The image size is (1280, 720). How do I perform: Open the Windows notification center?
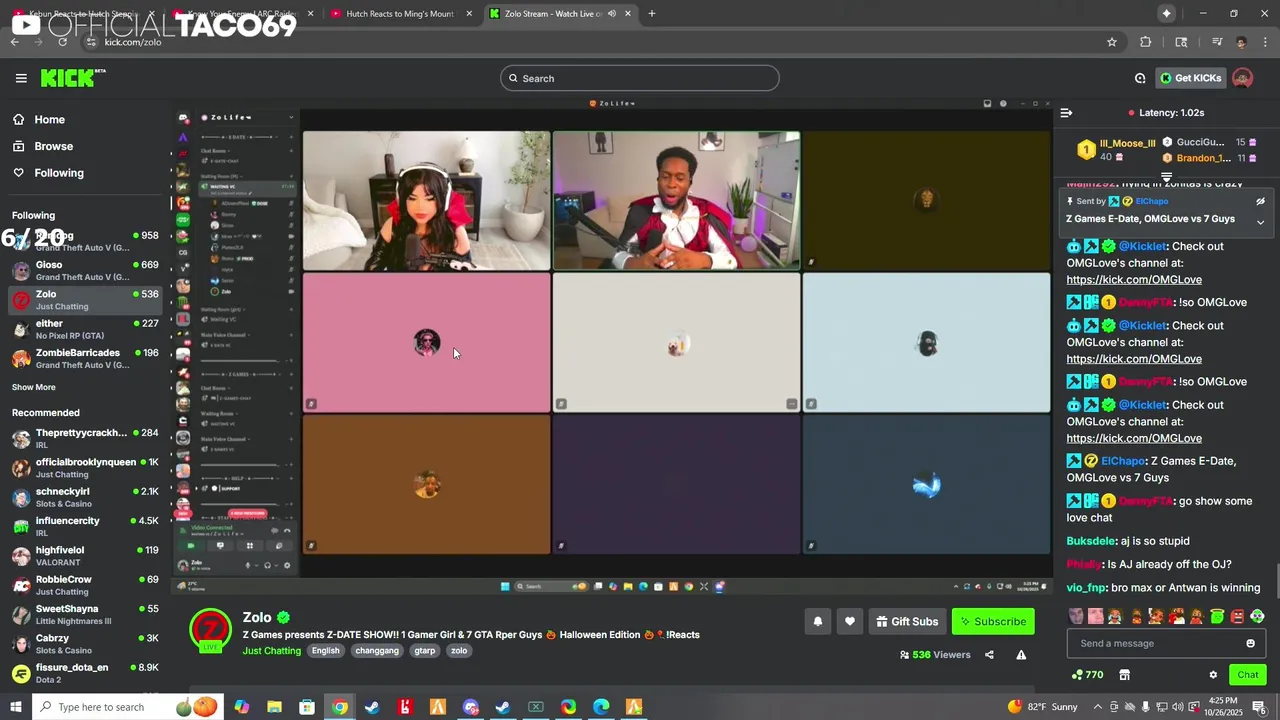point(1260,707)
